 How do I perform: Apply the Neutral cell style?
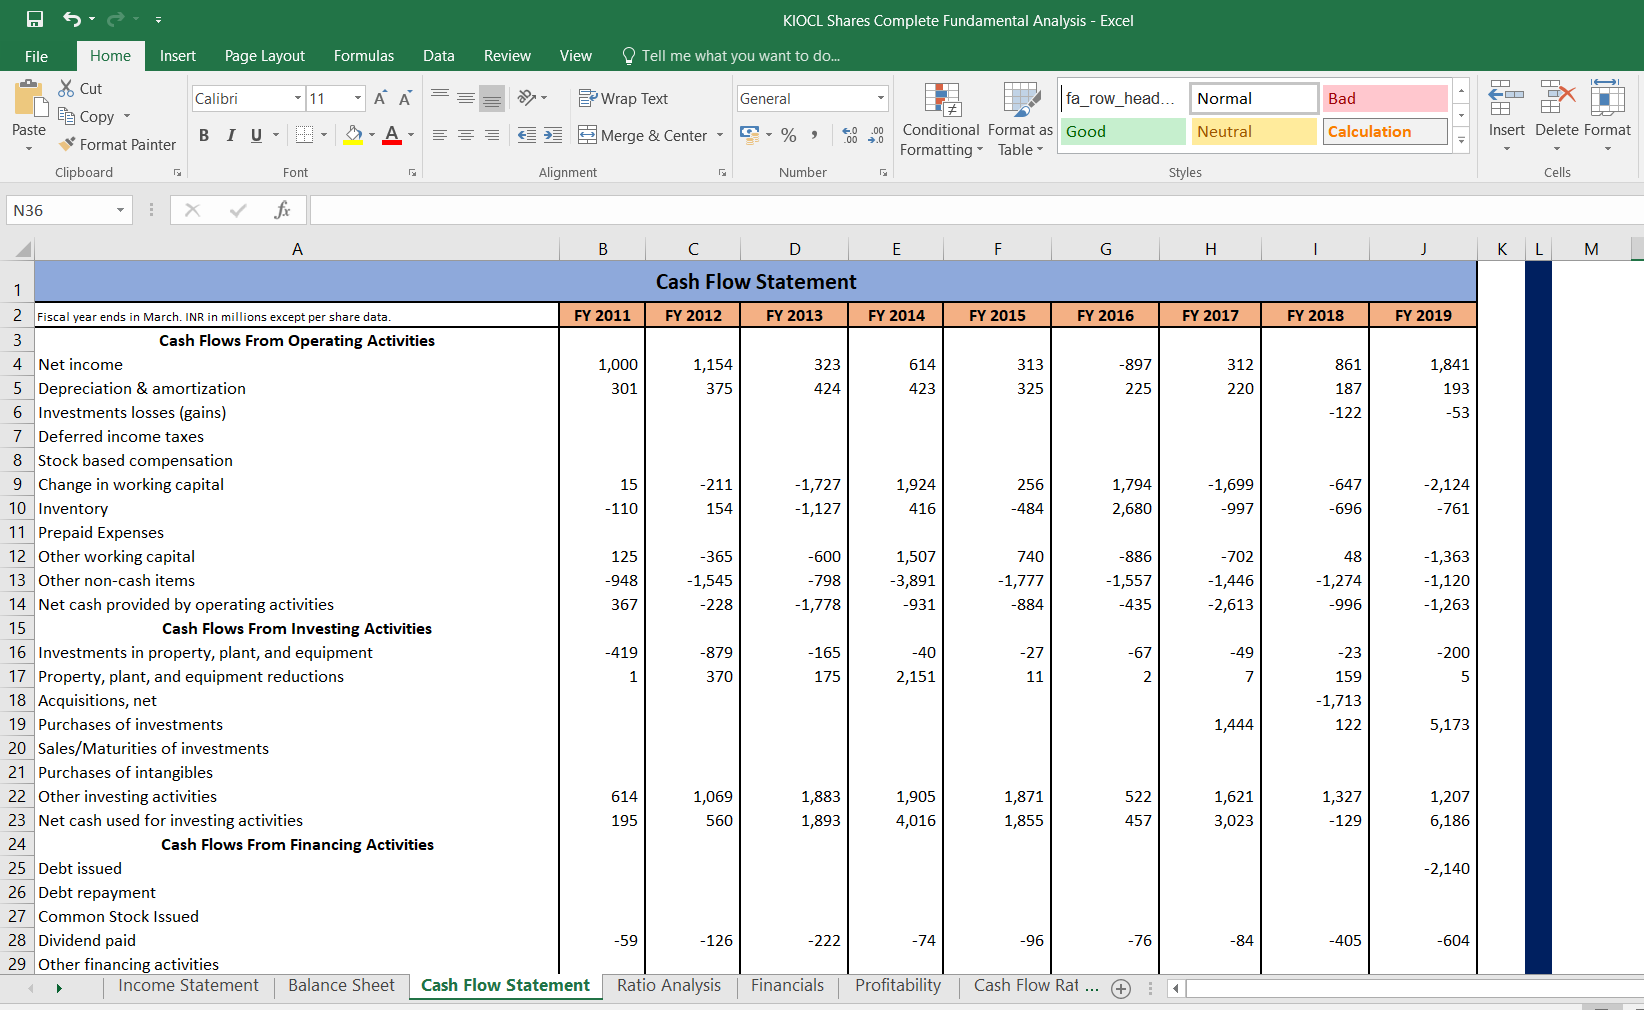coord(1254,132)
